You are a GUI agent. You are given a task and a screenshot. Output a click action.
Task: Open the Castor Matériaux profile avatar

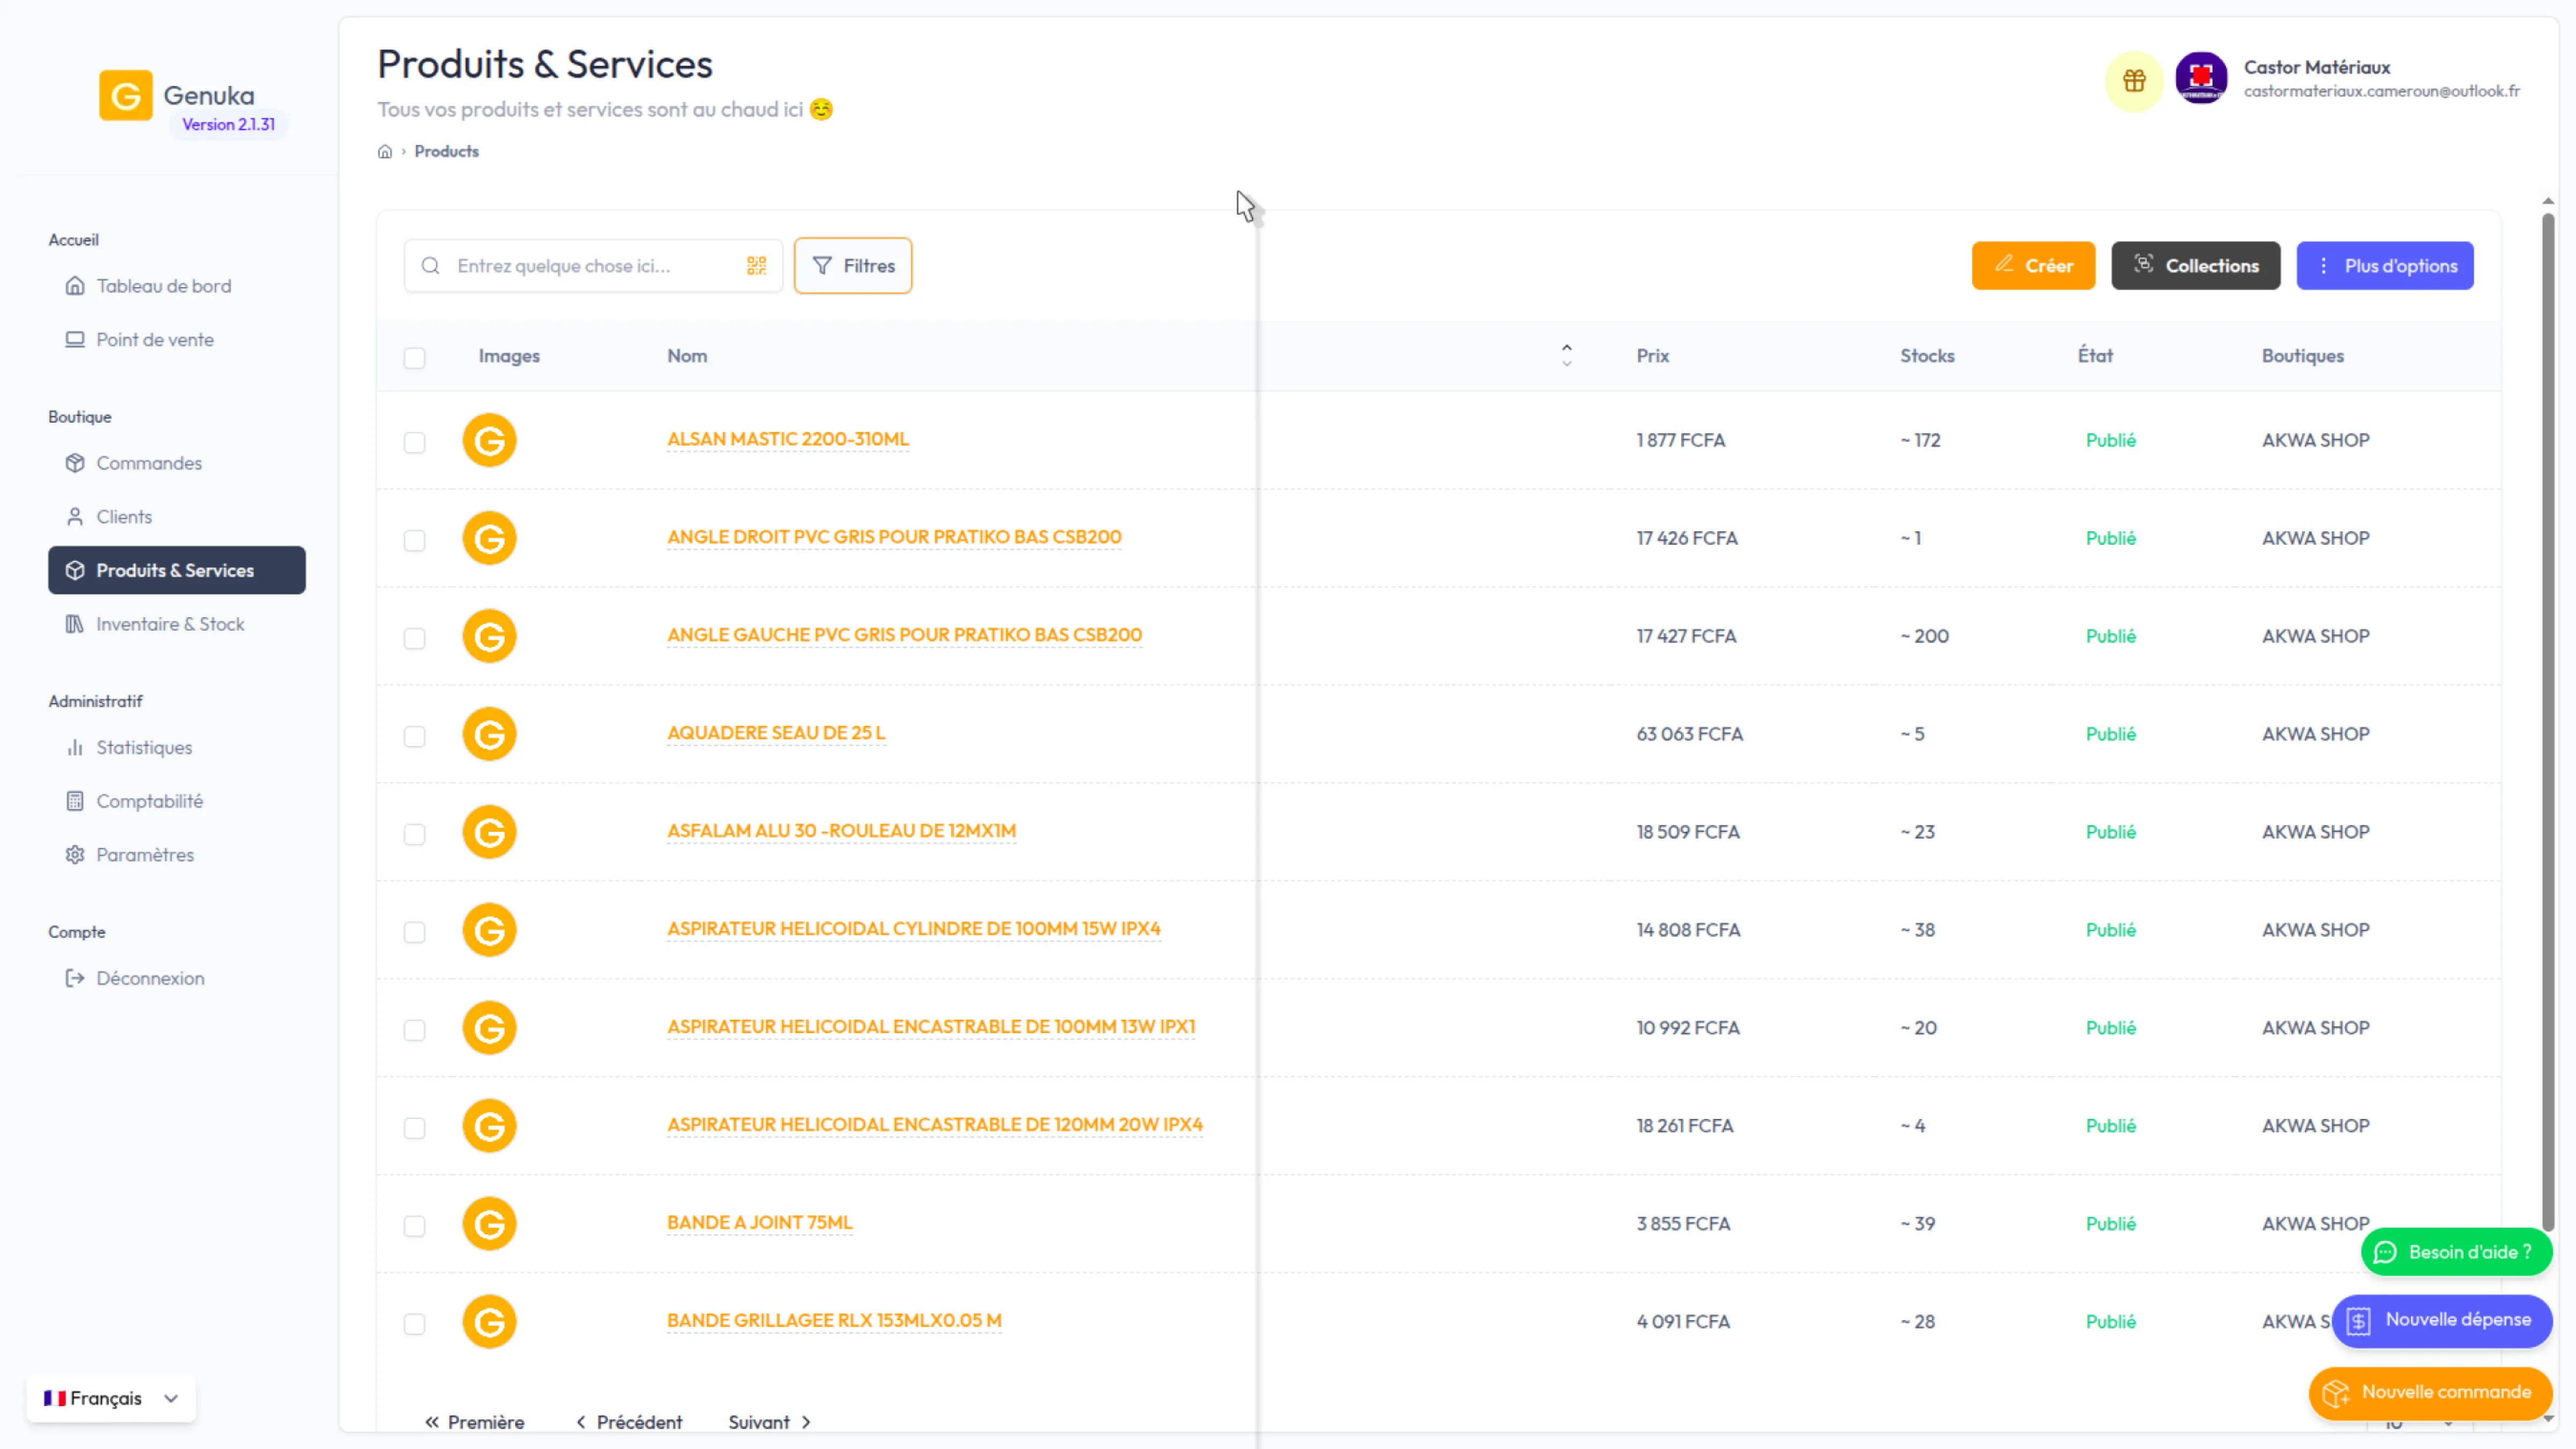[x=2201, y=78]
